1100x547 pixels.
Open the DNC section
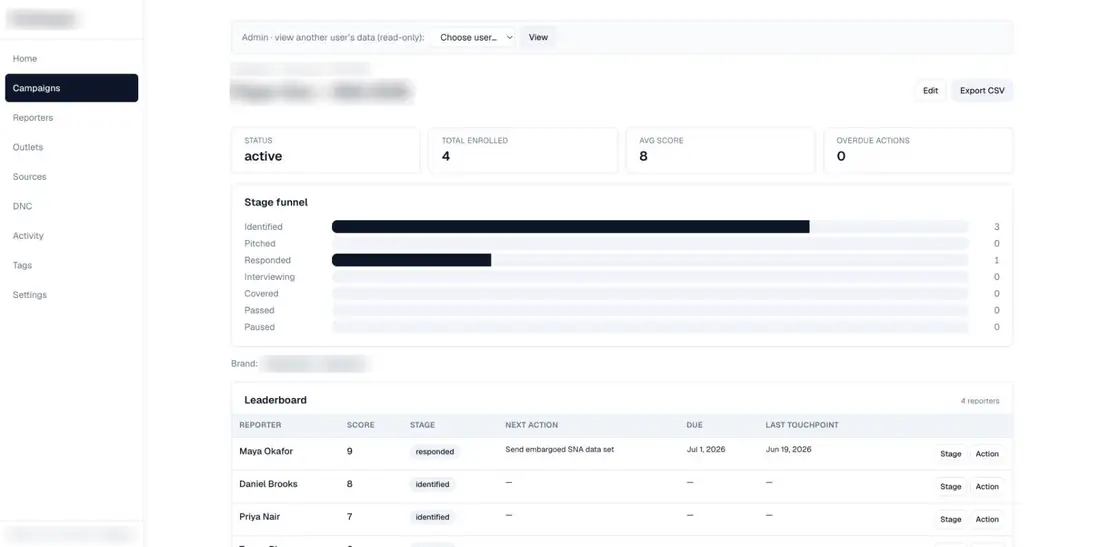click(x=71, y=206)
